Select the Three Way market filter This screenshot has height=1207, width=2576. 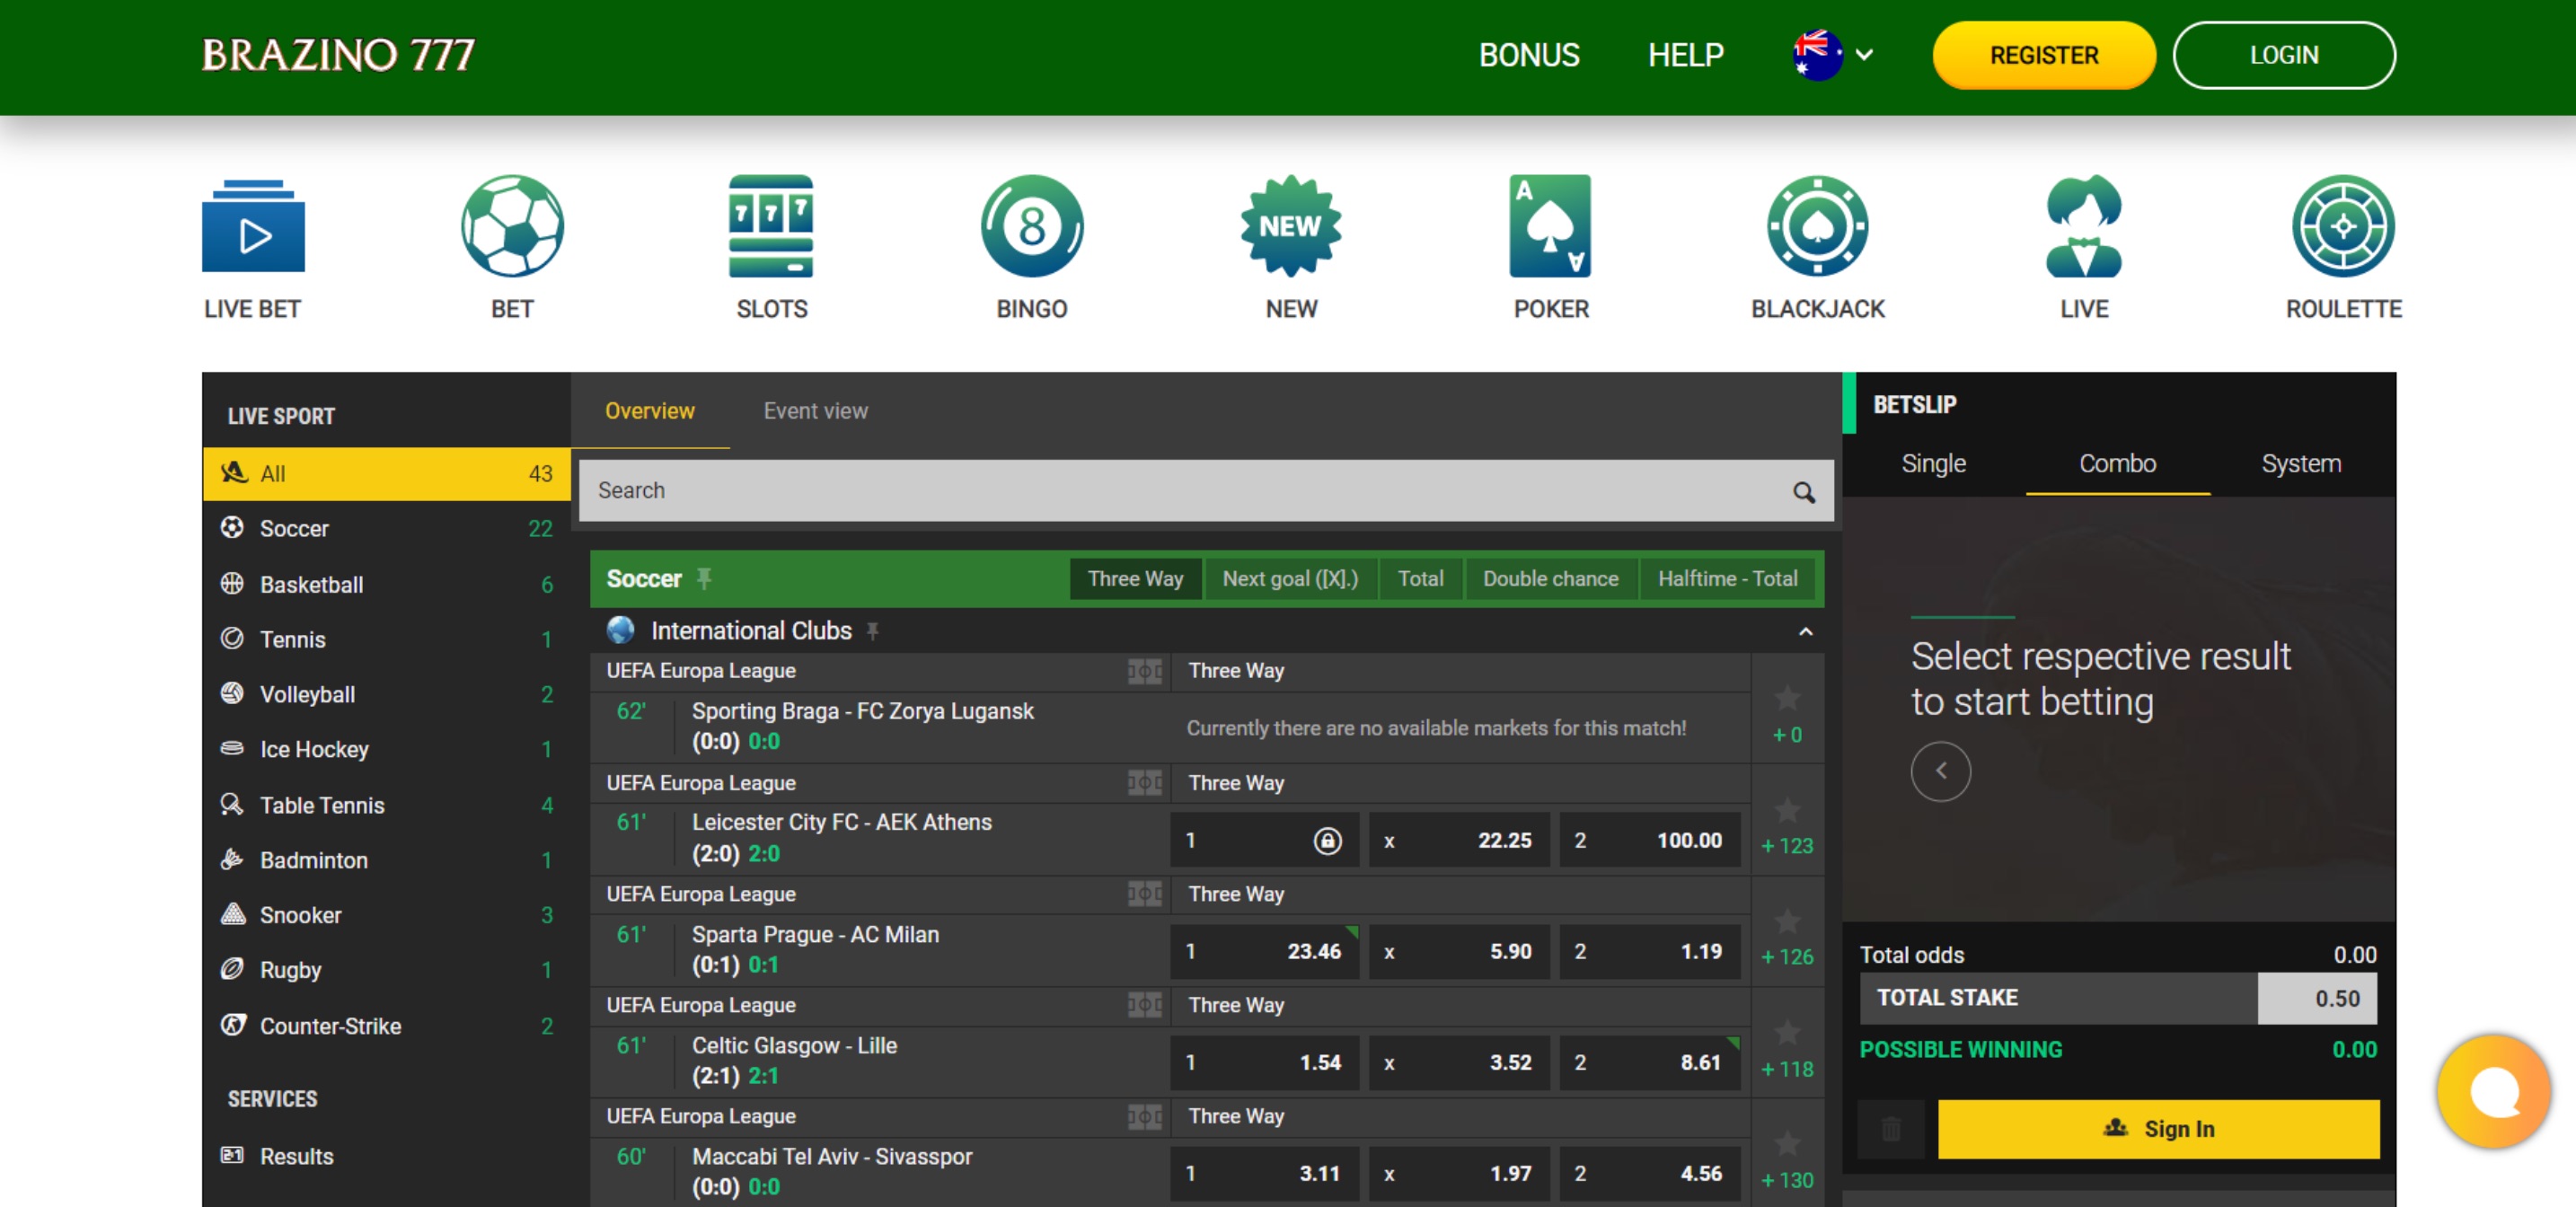[1135, 579]
